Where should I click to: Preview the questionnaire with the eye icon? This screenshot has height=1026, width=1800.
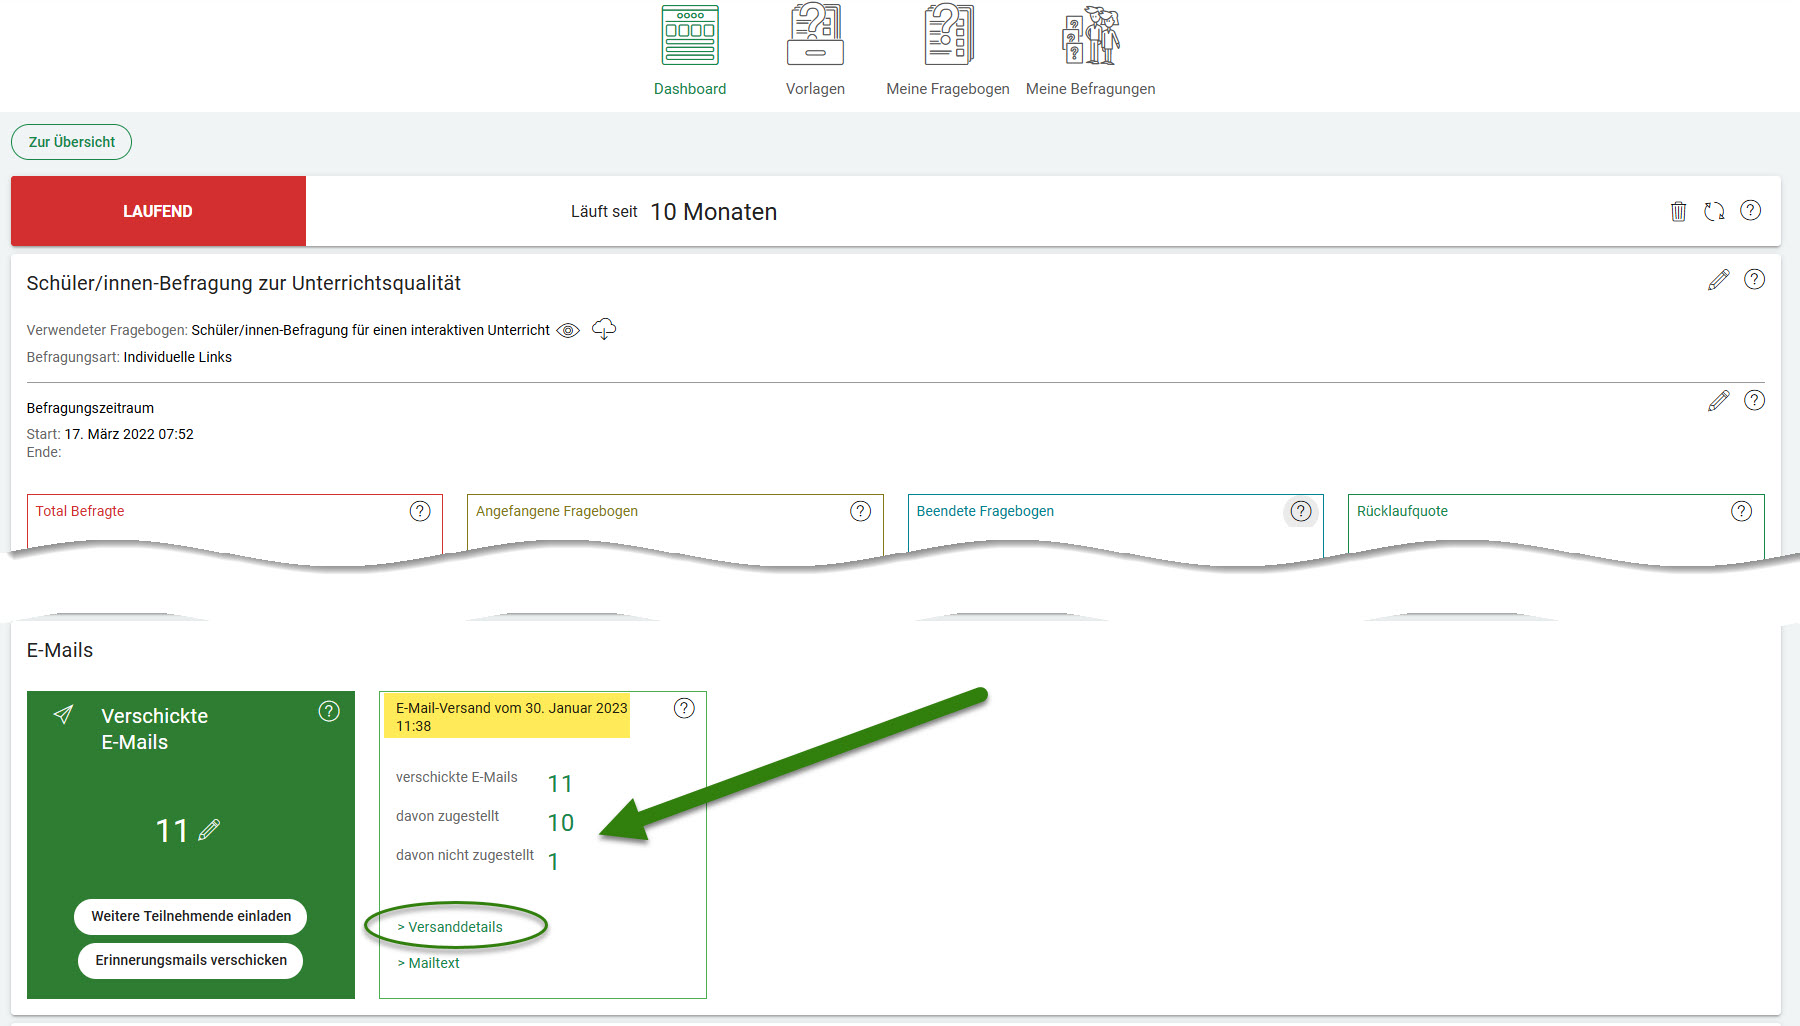(x=568, y=330)
